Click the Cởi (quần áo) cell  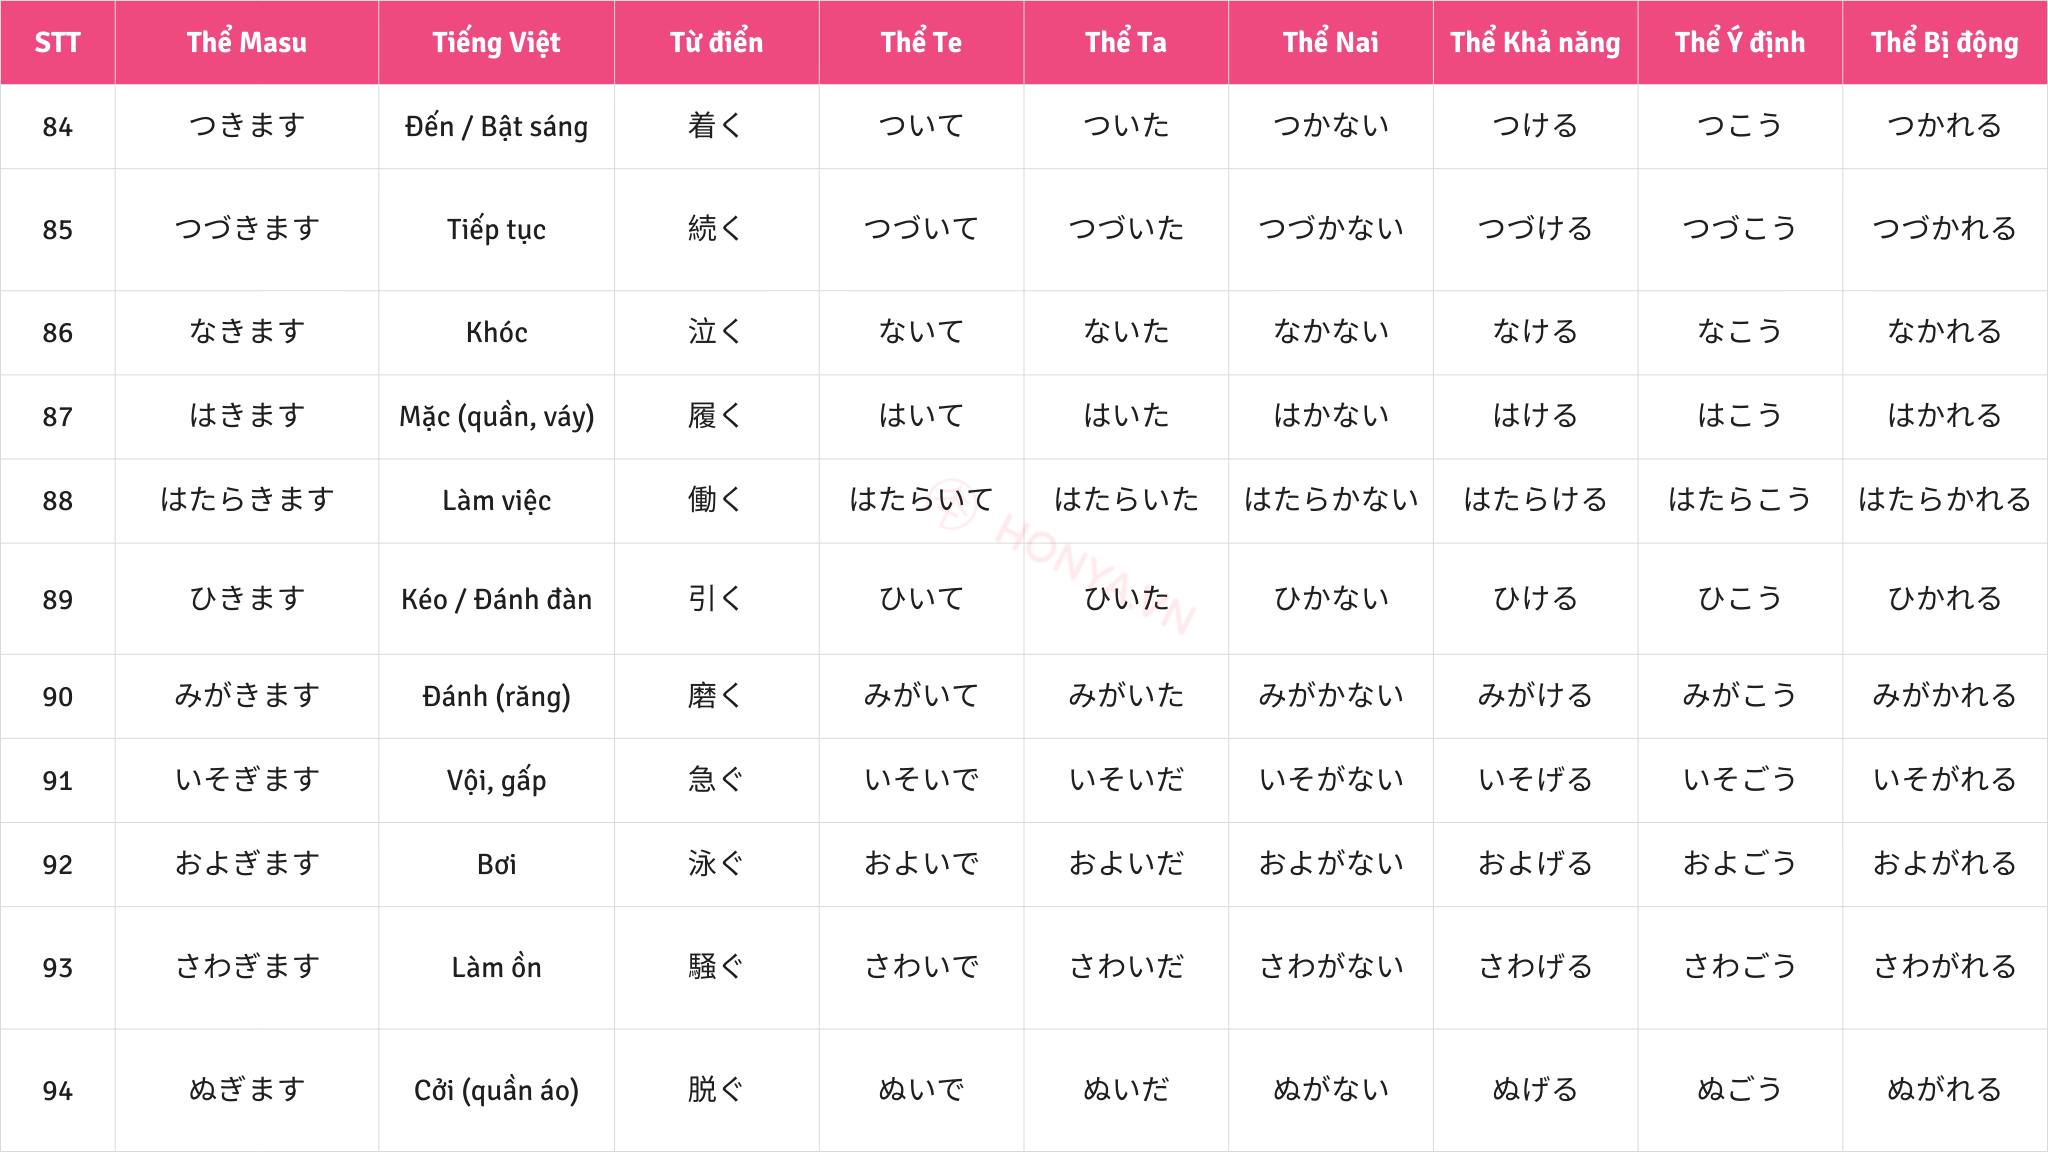click(496, 1090)
